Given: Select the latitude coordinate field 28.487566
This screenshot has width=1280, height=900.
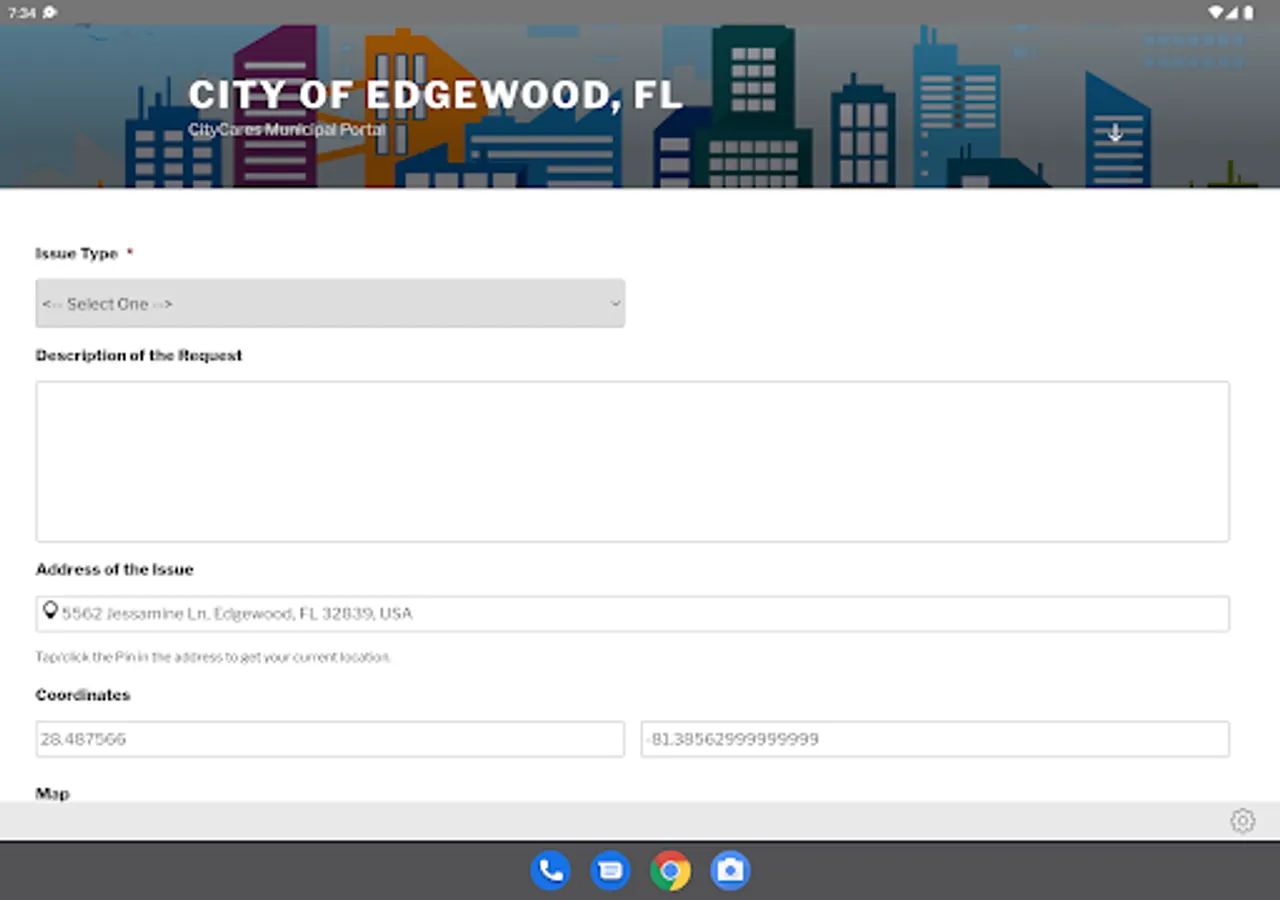Looking at the screenshot, I should (x=330, y=739).
